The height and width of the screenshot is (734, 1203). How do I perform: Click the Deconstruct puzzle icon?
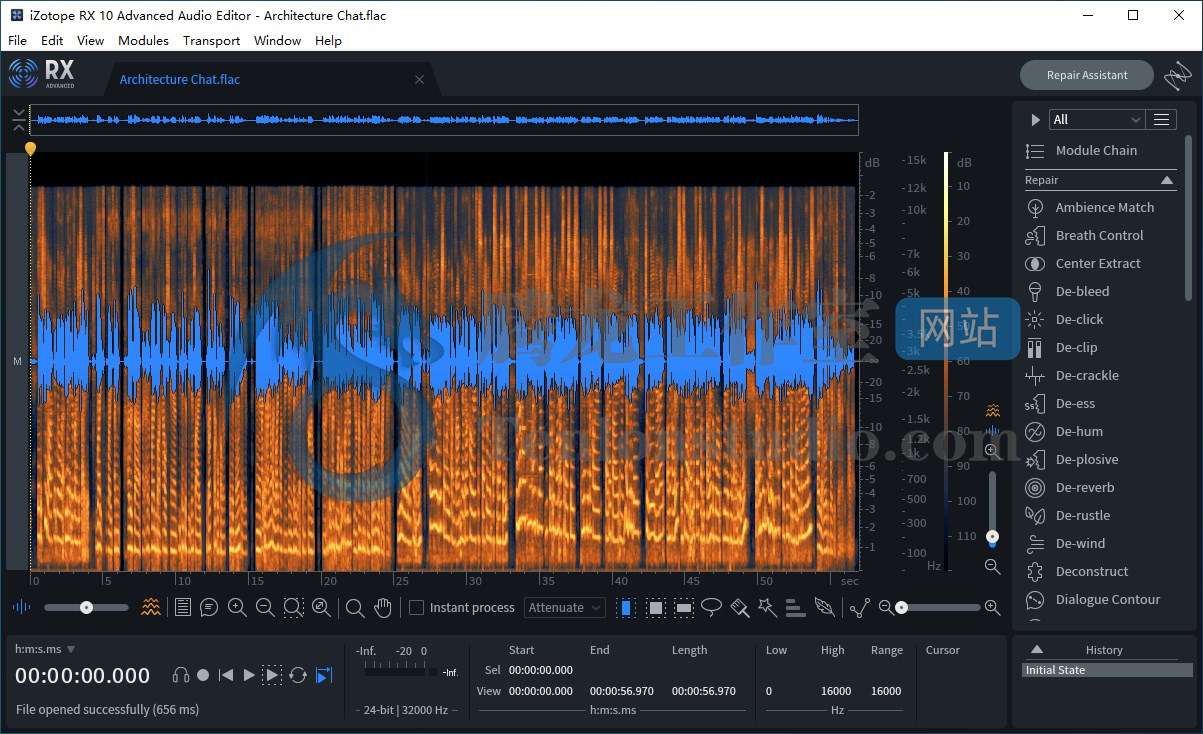coord(1035,571)
